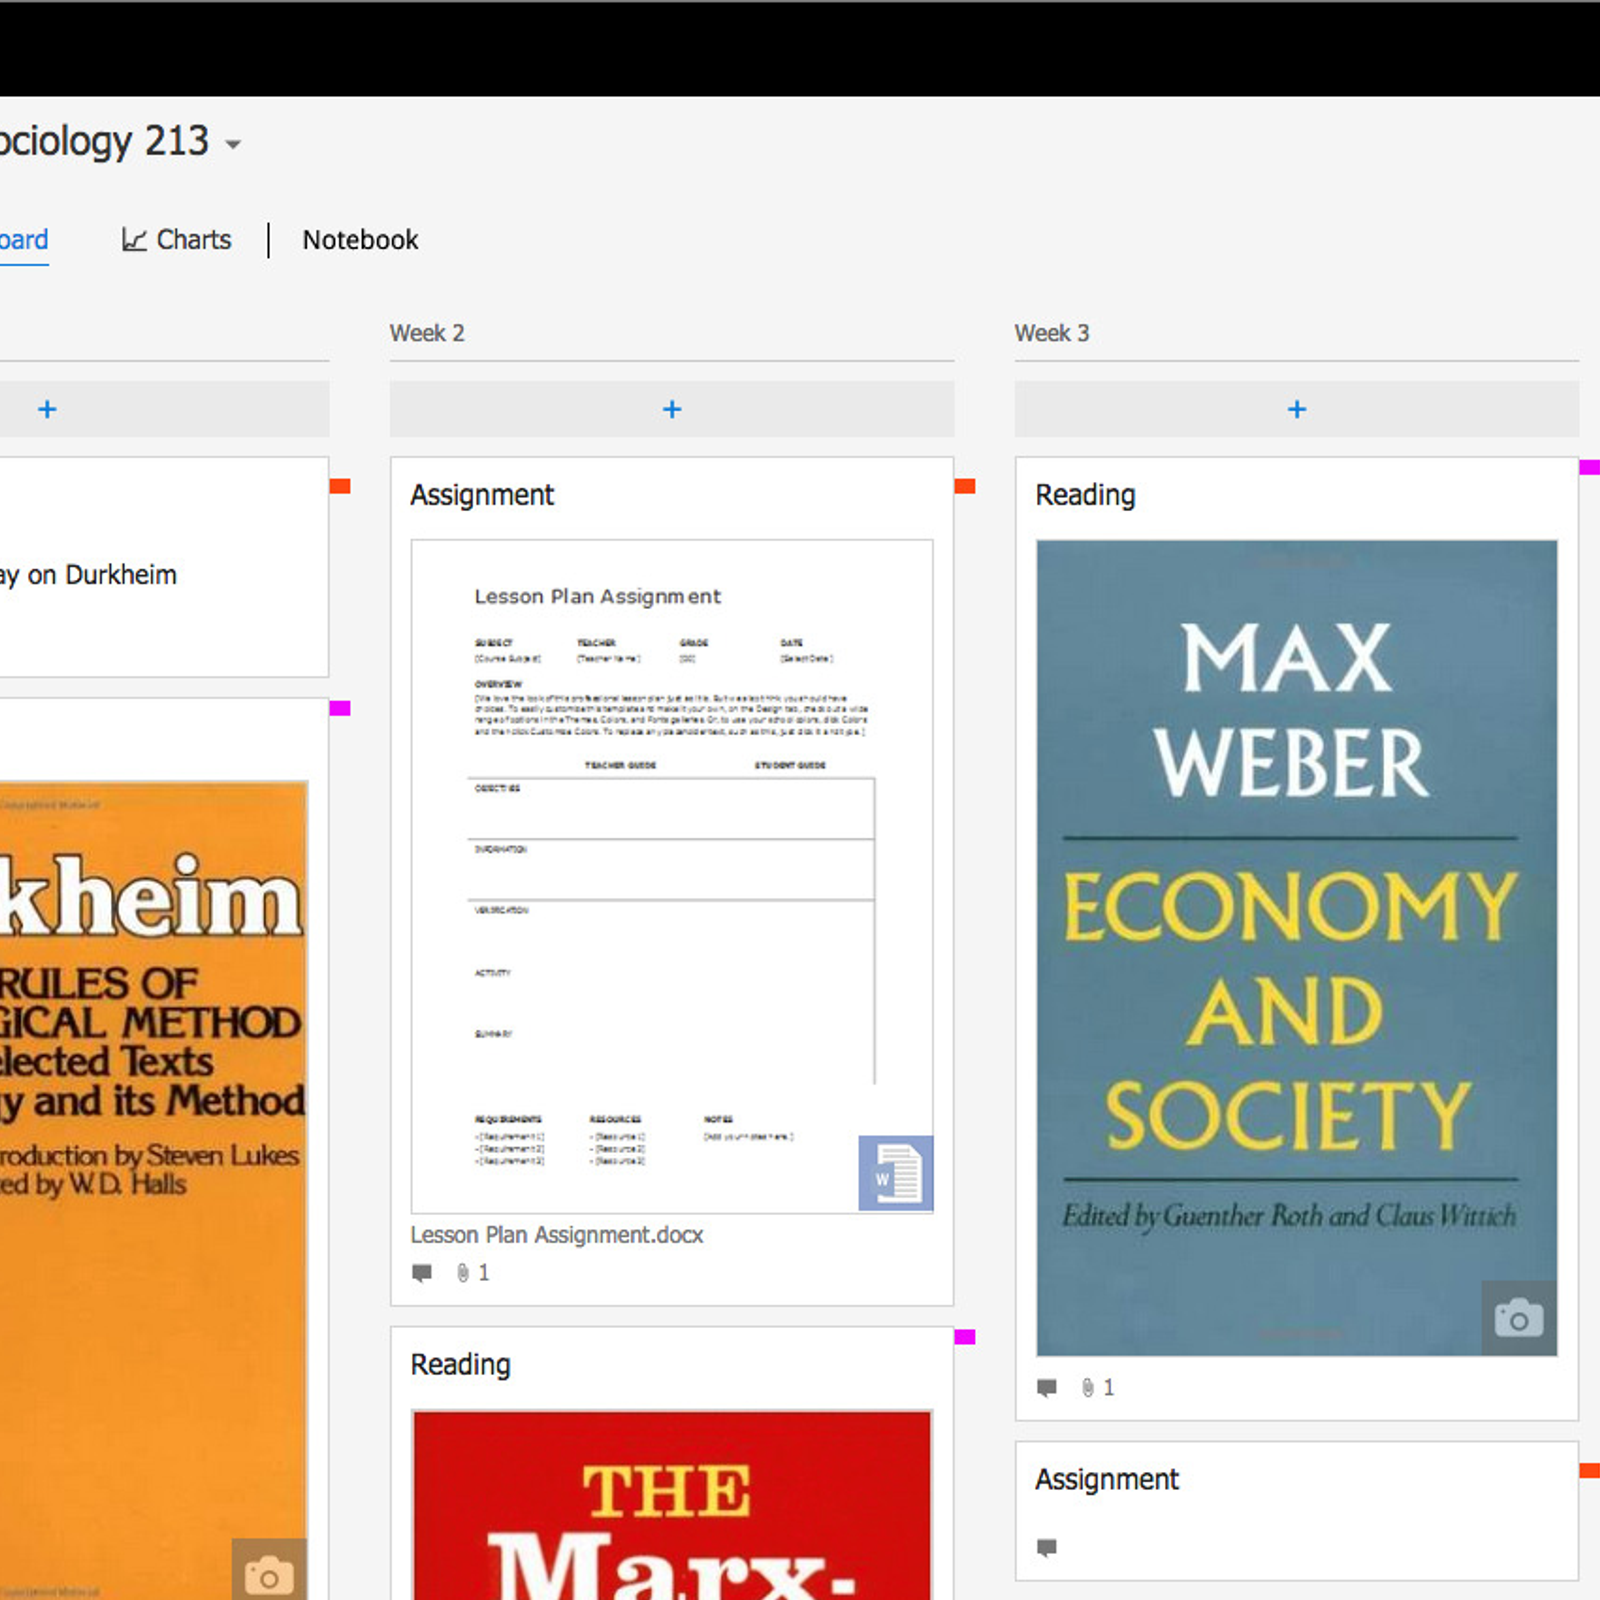This screenshot has height=1600, width=1600.
Task: Click the Word document icon on lesson plan
Action: 896,1173
